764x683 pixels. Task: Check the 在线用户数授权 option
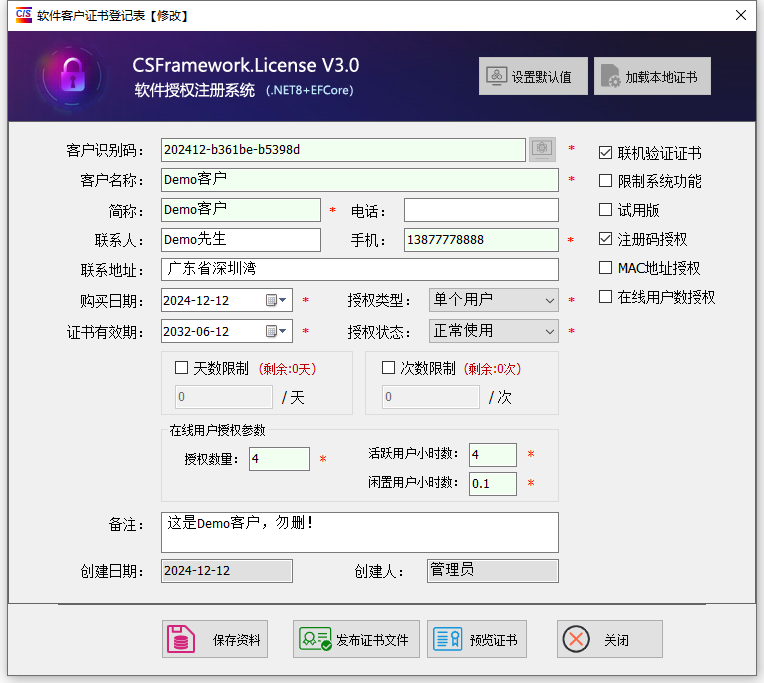605,297
